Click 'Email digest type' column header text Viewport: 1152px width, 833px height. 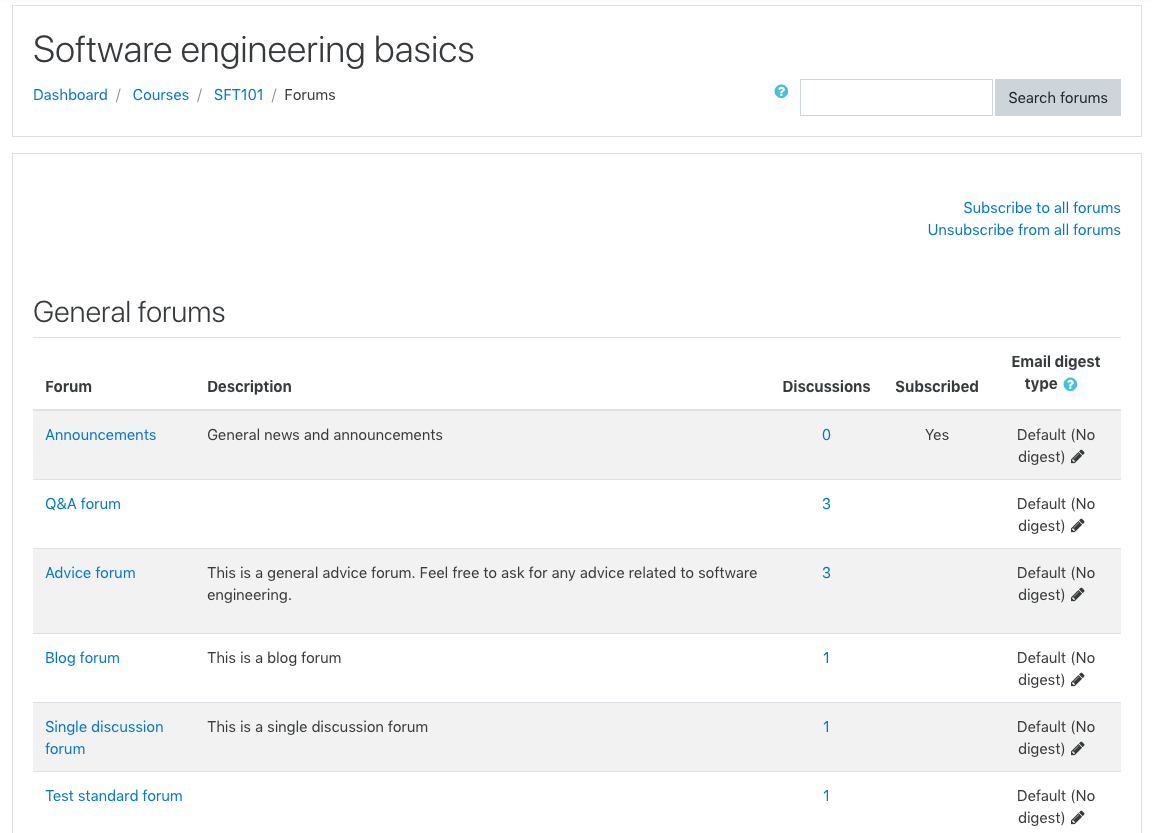tap(1056, 372)
